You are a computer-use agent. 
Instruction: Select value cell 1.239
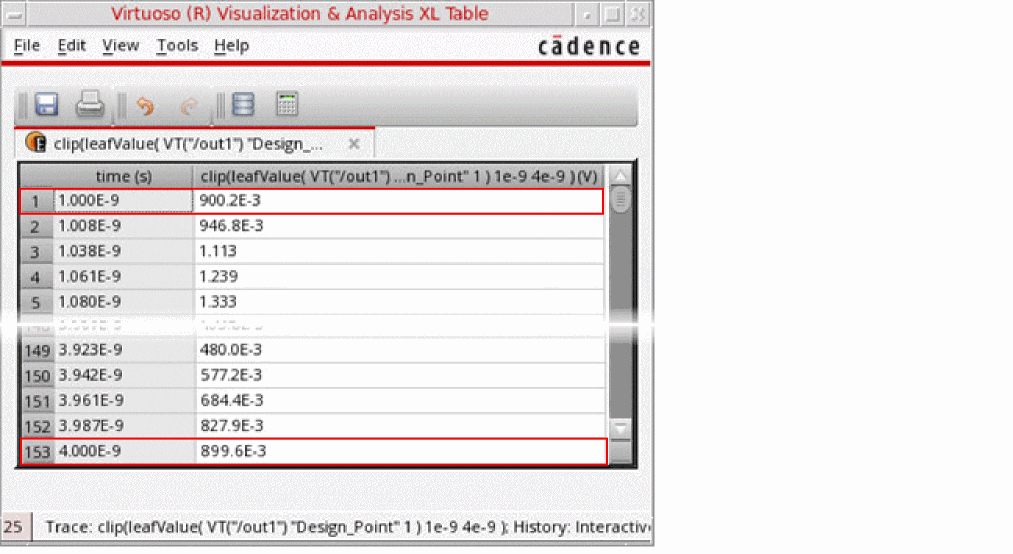tap(399, 276)
